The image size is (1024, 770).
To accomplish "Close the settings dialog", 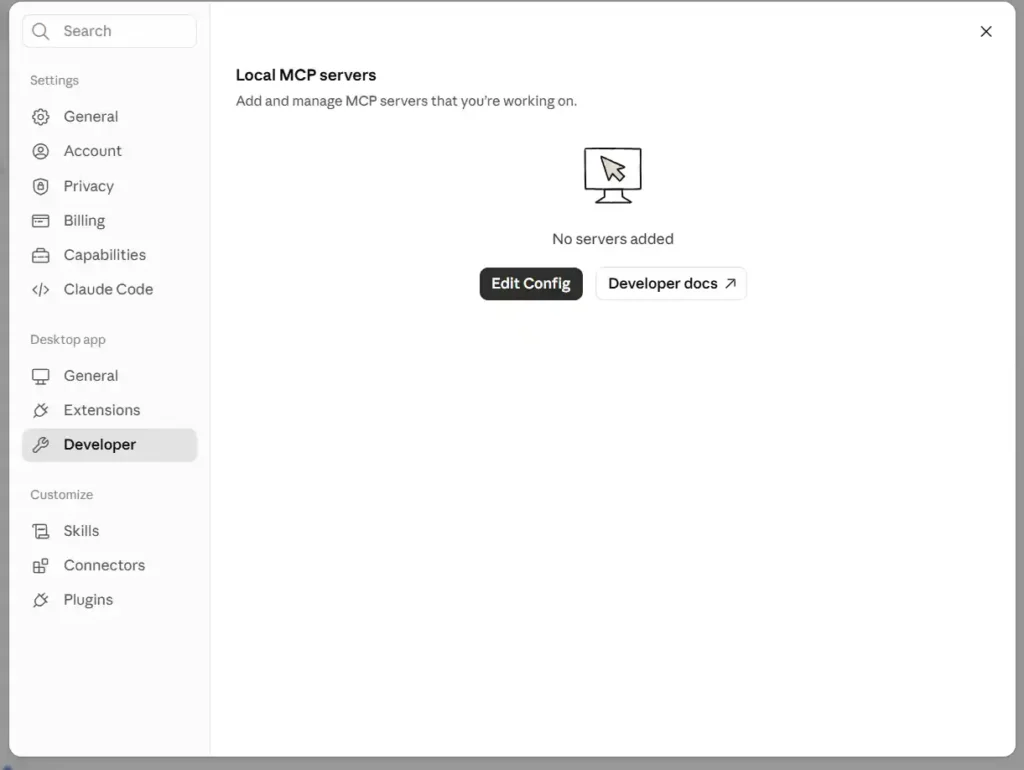I will click(x=986, y=31).
